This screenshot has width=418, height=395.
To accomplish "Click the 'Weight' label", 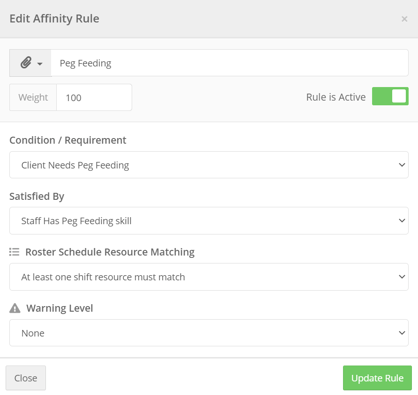I will click(x=33, y=97).
